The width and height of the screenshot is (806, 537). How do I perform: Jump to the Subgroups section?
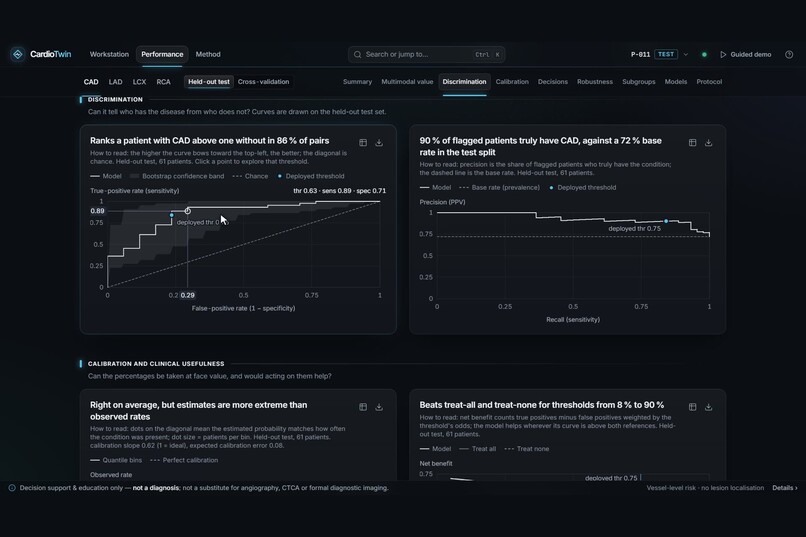tap(638, 82)
